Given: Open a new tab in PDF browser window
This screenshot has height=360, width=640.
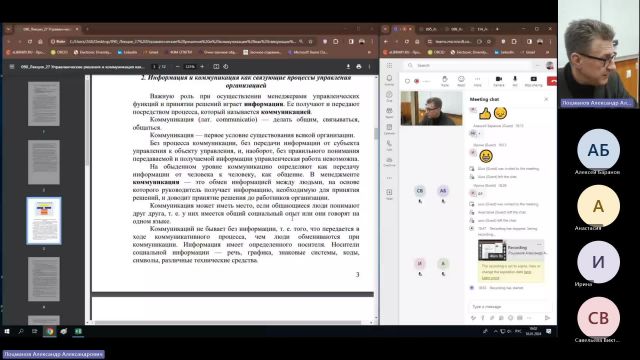Looking at the screenshot, I should [87, 29].
